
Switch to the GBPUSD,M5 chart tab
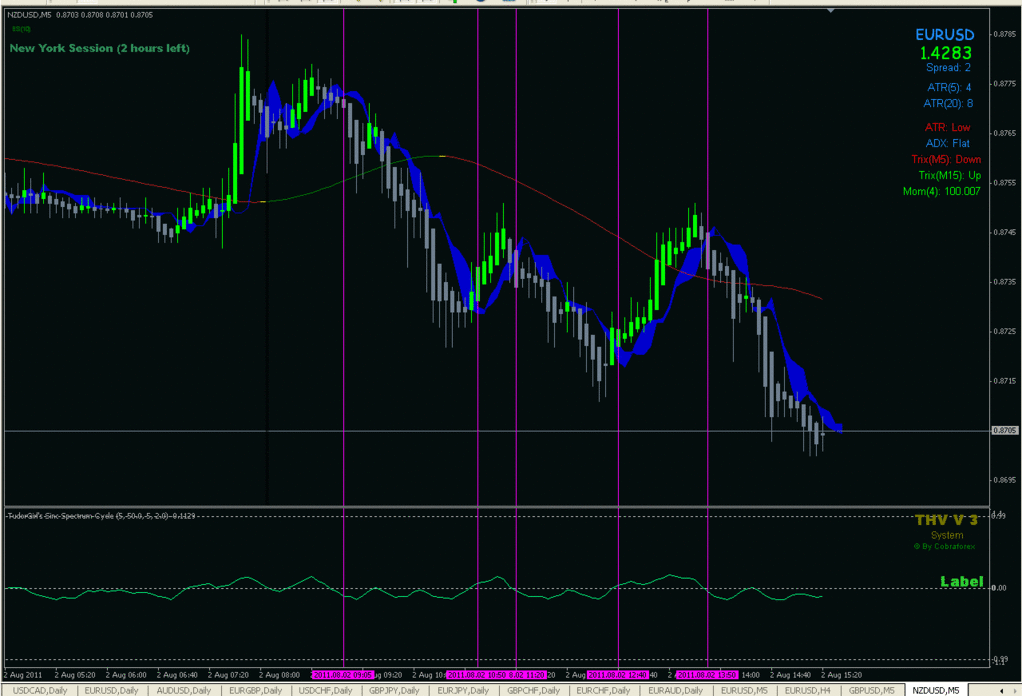click(869, 690)
